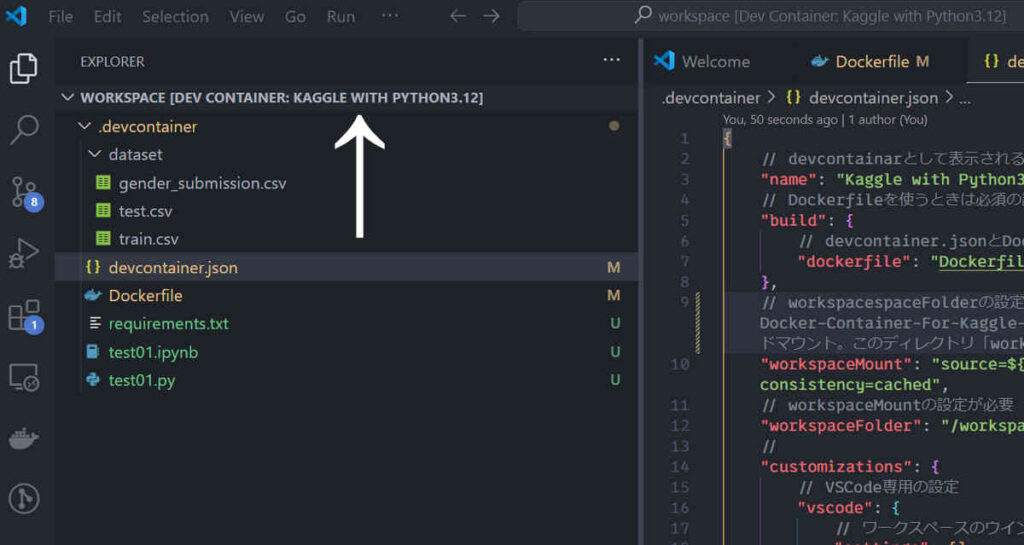The width and height of the screenshot is (1024, 545).
Task: Open Explorer views and more actions ellipsis
Action: coord(611,61)
